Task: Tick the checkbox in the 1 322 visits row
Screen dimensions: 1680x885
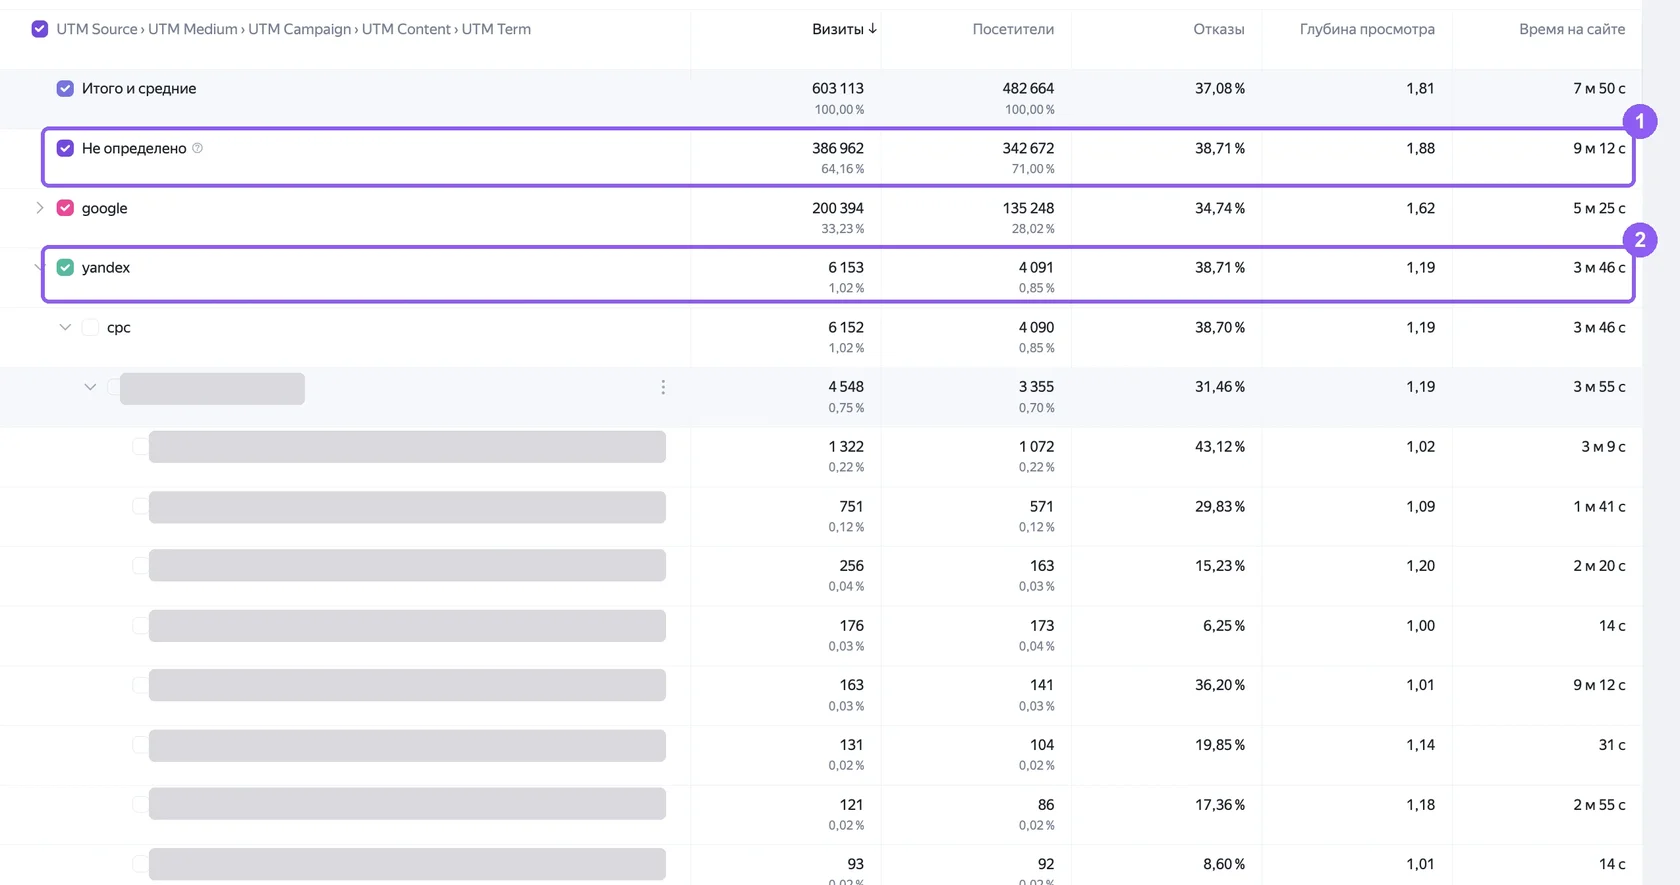Action: (x=140, y=446)
